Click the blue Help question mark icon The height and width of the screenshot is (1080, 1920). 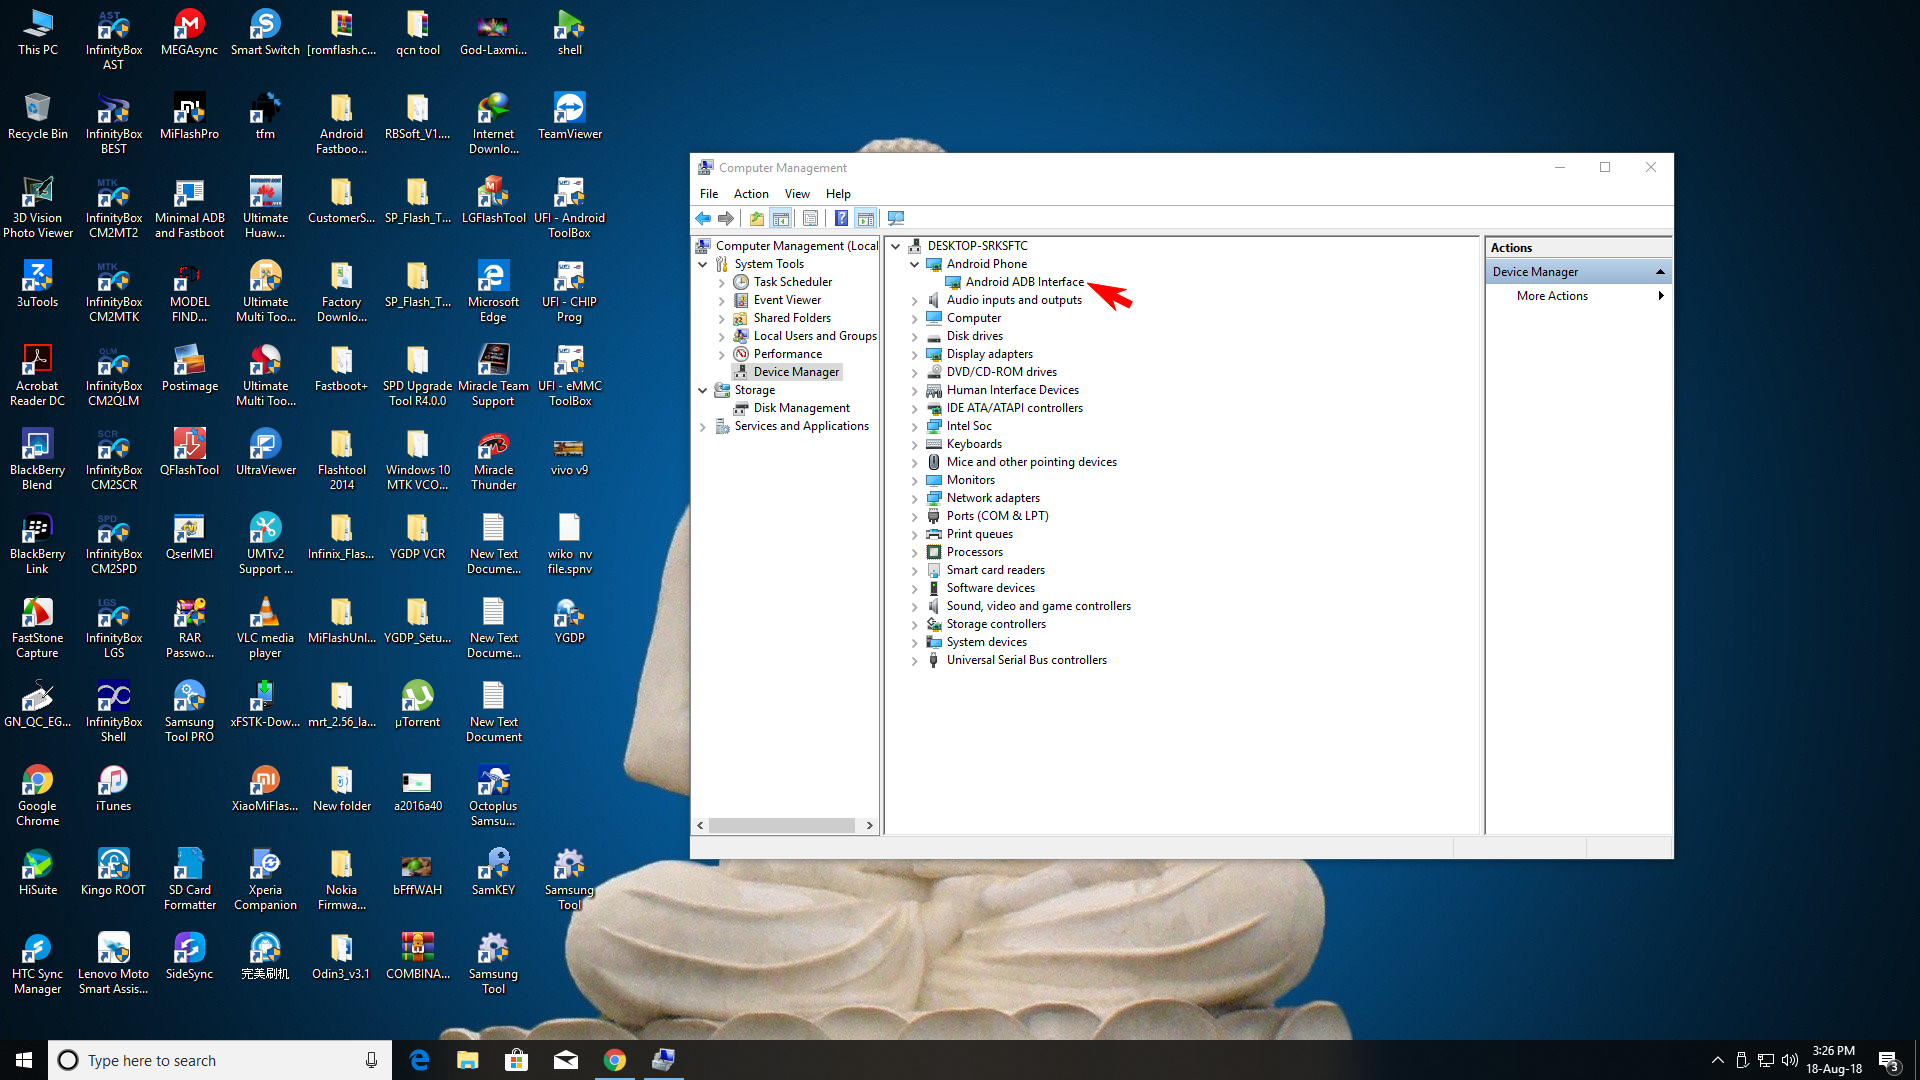[842, 218]
